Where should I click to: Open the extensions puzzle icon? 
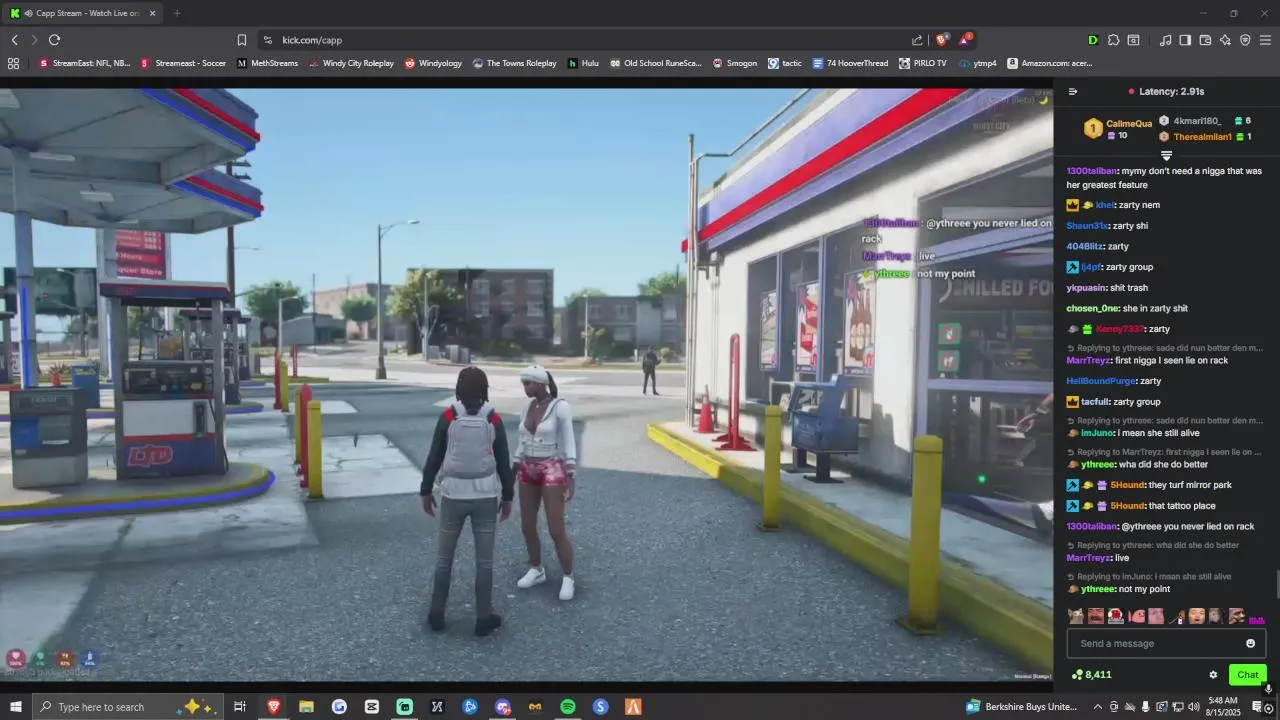1113,40
